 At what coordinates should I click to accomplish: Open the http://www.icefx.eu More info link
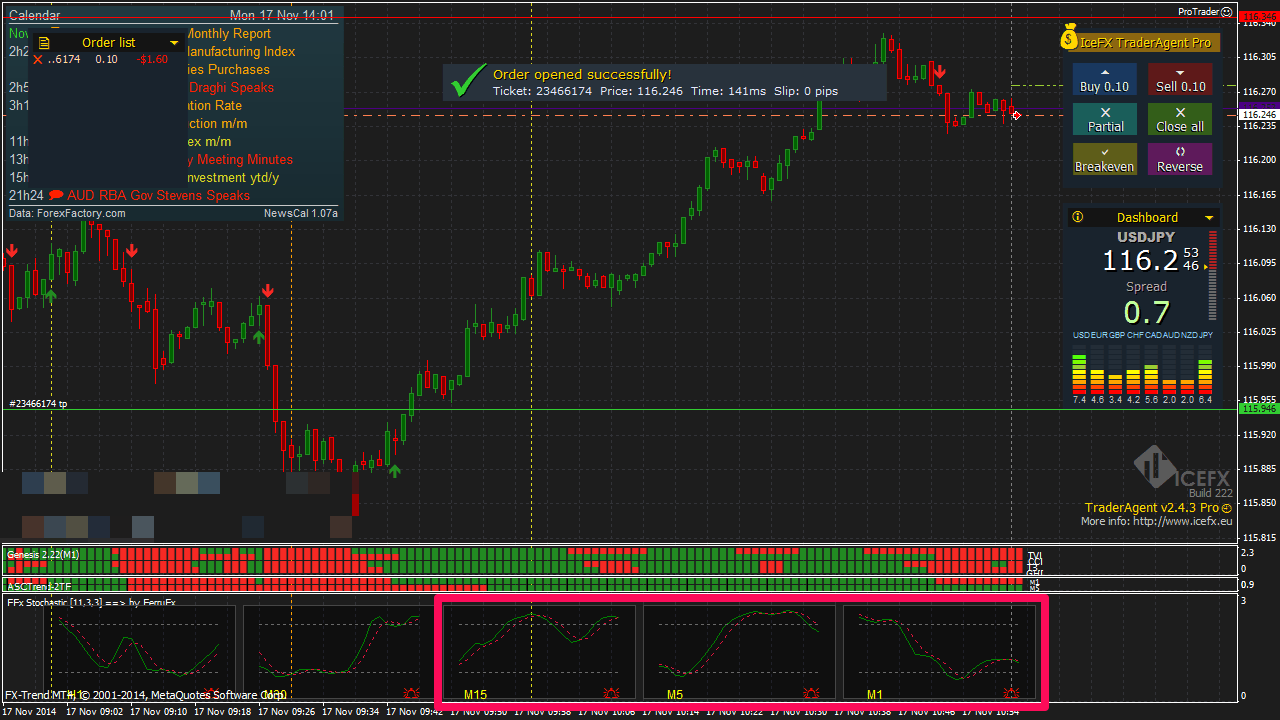click(x=1182, y=522)
